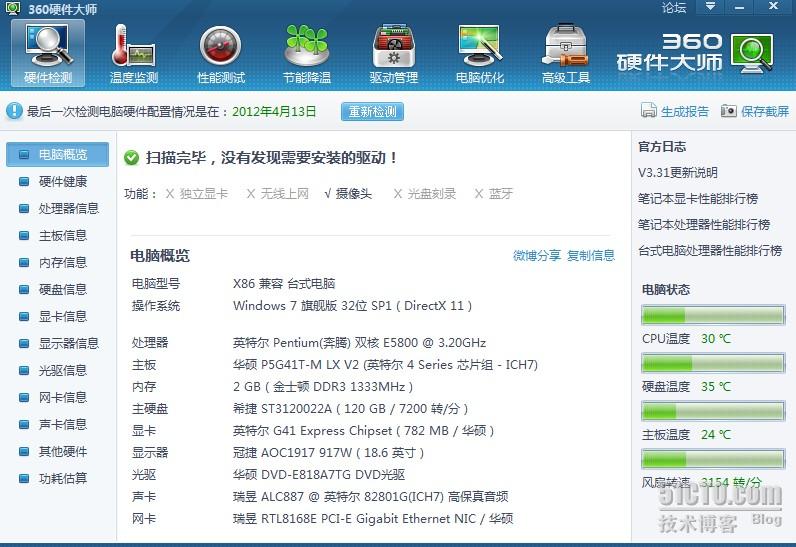
Task: Click the graphics value G41 Express Chipset
Action: pos(363,431)
